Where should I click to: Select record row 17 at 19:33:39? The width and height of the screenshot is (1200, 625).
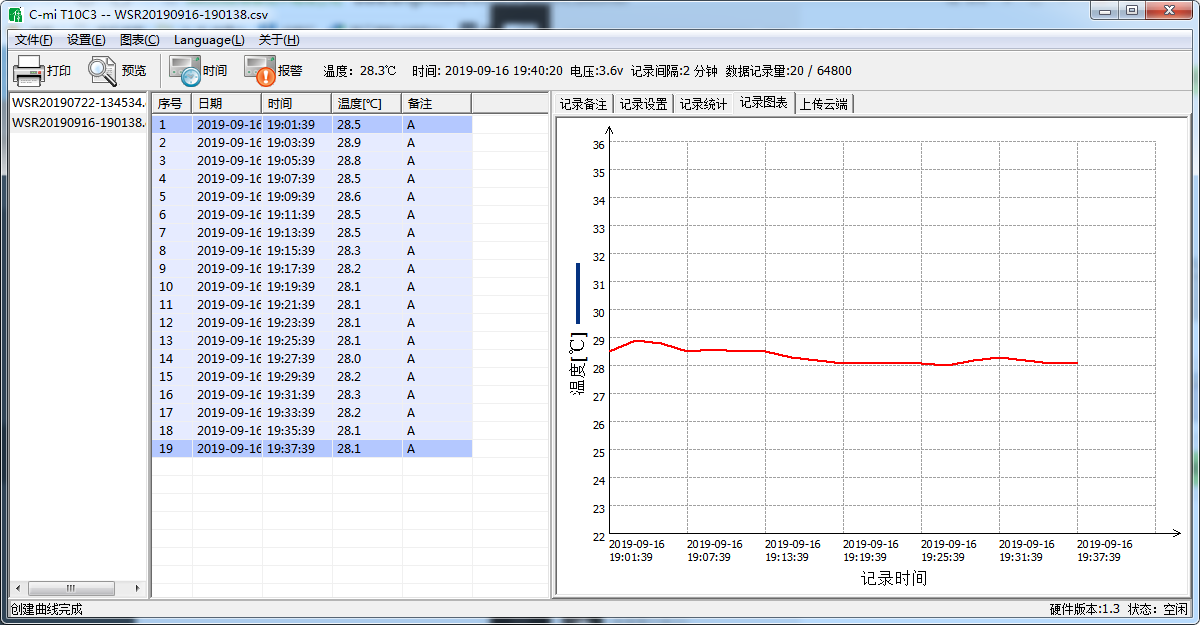point(312,413)
